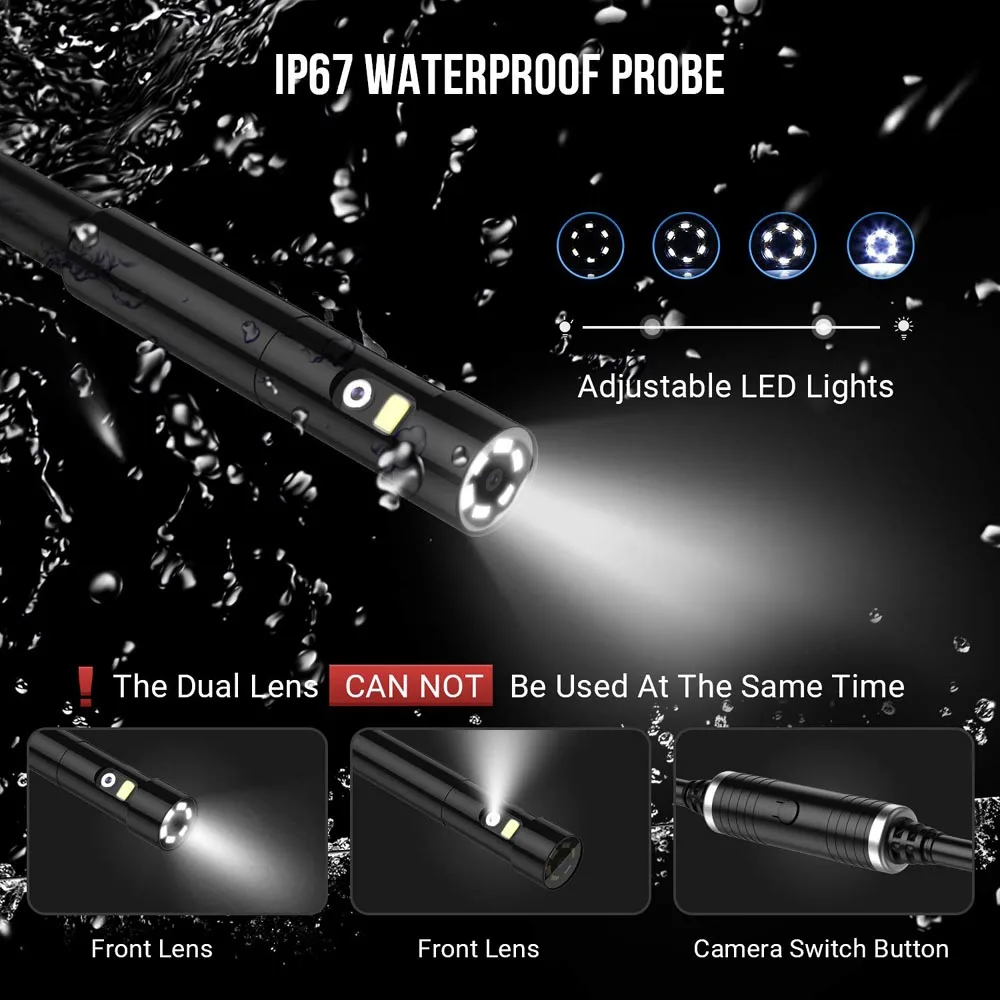Open the front lens lit probe thumbnail

(x=177, y=821)
